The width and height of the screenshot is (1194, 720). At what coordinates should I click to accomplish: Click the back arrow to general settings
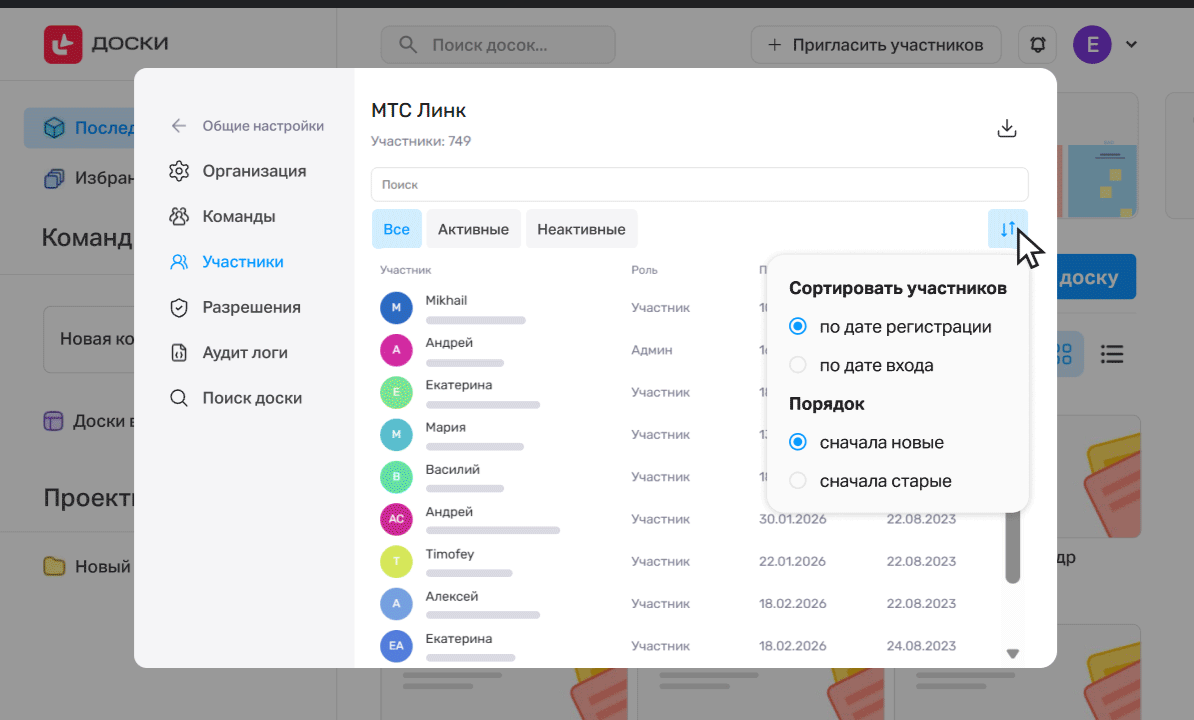click(179, 126)
